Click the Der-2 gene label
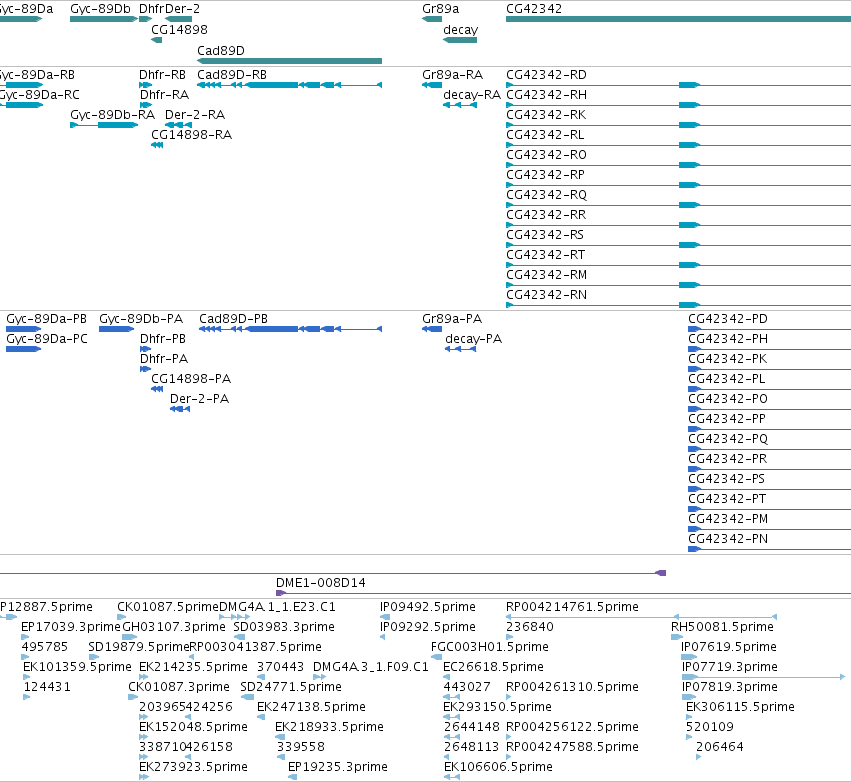The width and height of the screenshot is (851, 782). point(182,9)
